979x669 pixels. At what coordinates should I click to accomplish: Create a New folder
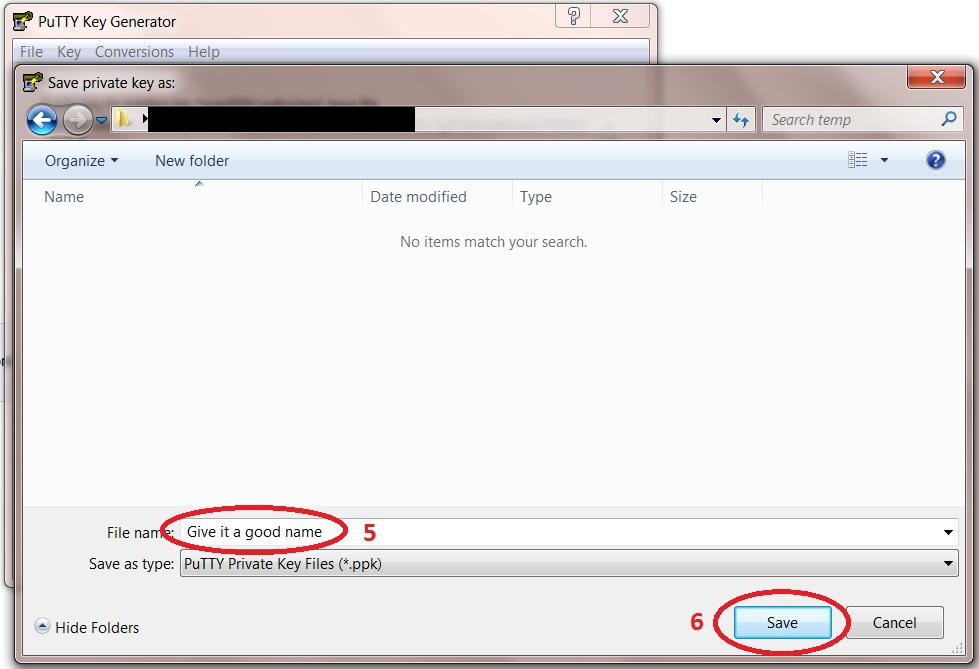[192, 160]
